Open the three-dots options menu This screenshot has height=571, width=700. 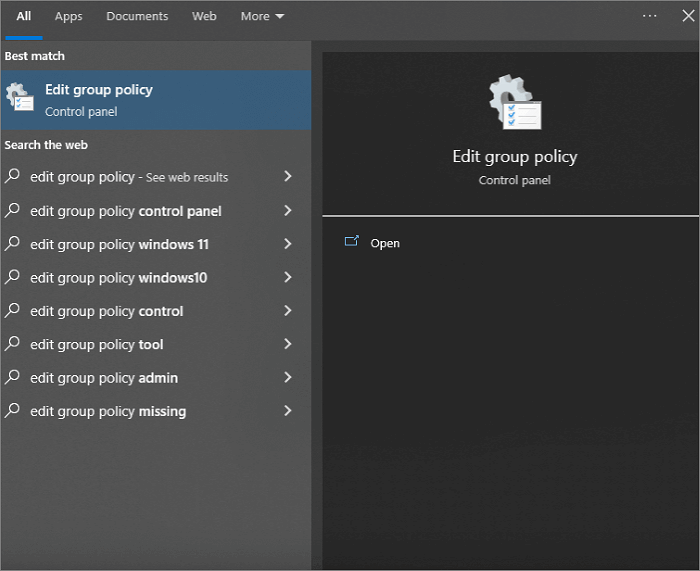pyautogui.click(x=649, y=16)
